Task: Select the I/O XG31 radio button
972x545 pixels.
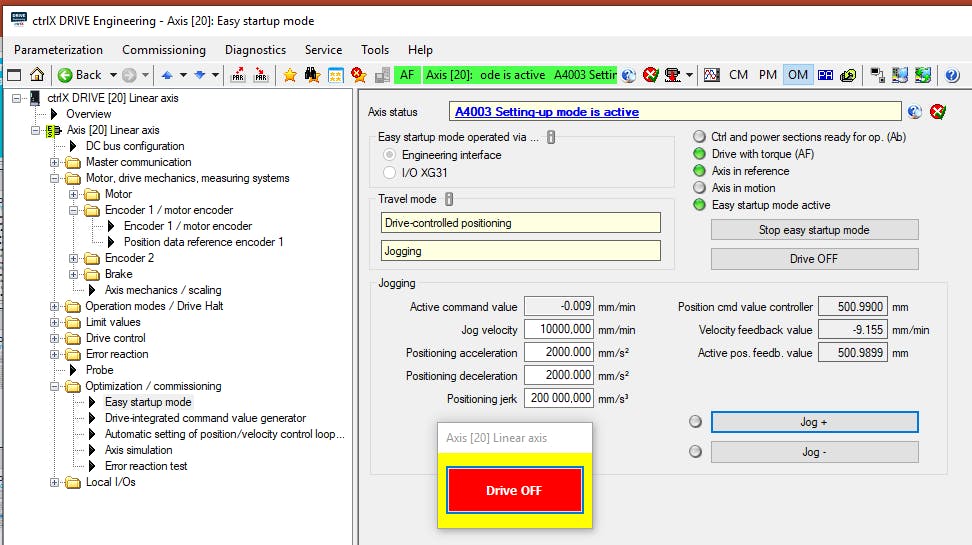Action: tap(389, 172)
